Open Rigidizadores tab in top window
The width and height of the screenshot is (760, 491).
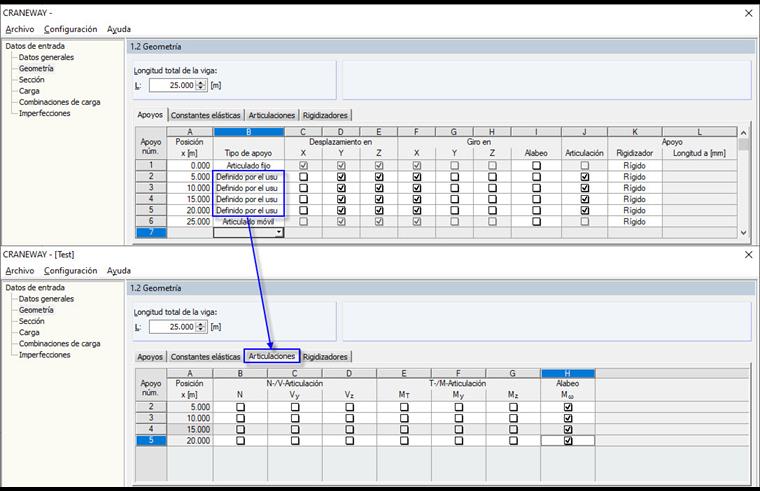tap(325, 115)
